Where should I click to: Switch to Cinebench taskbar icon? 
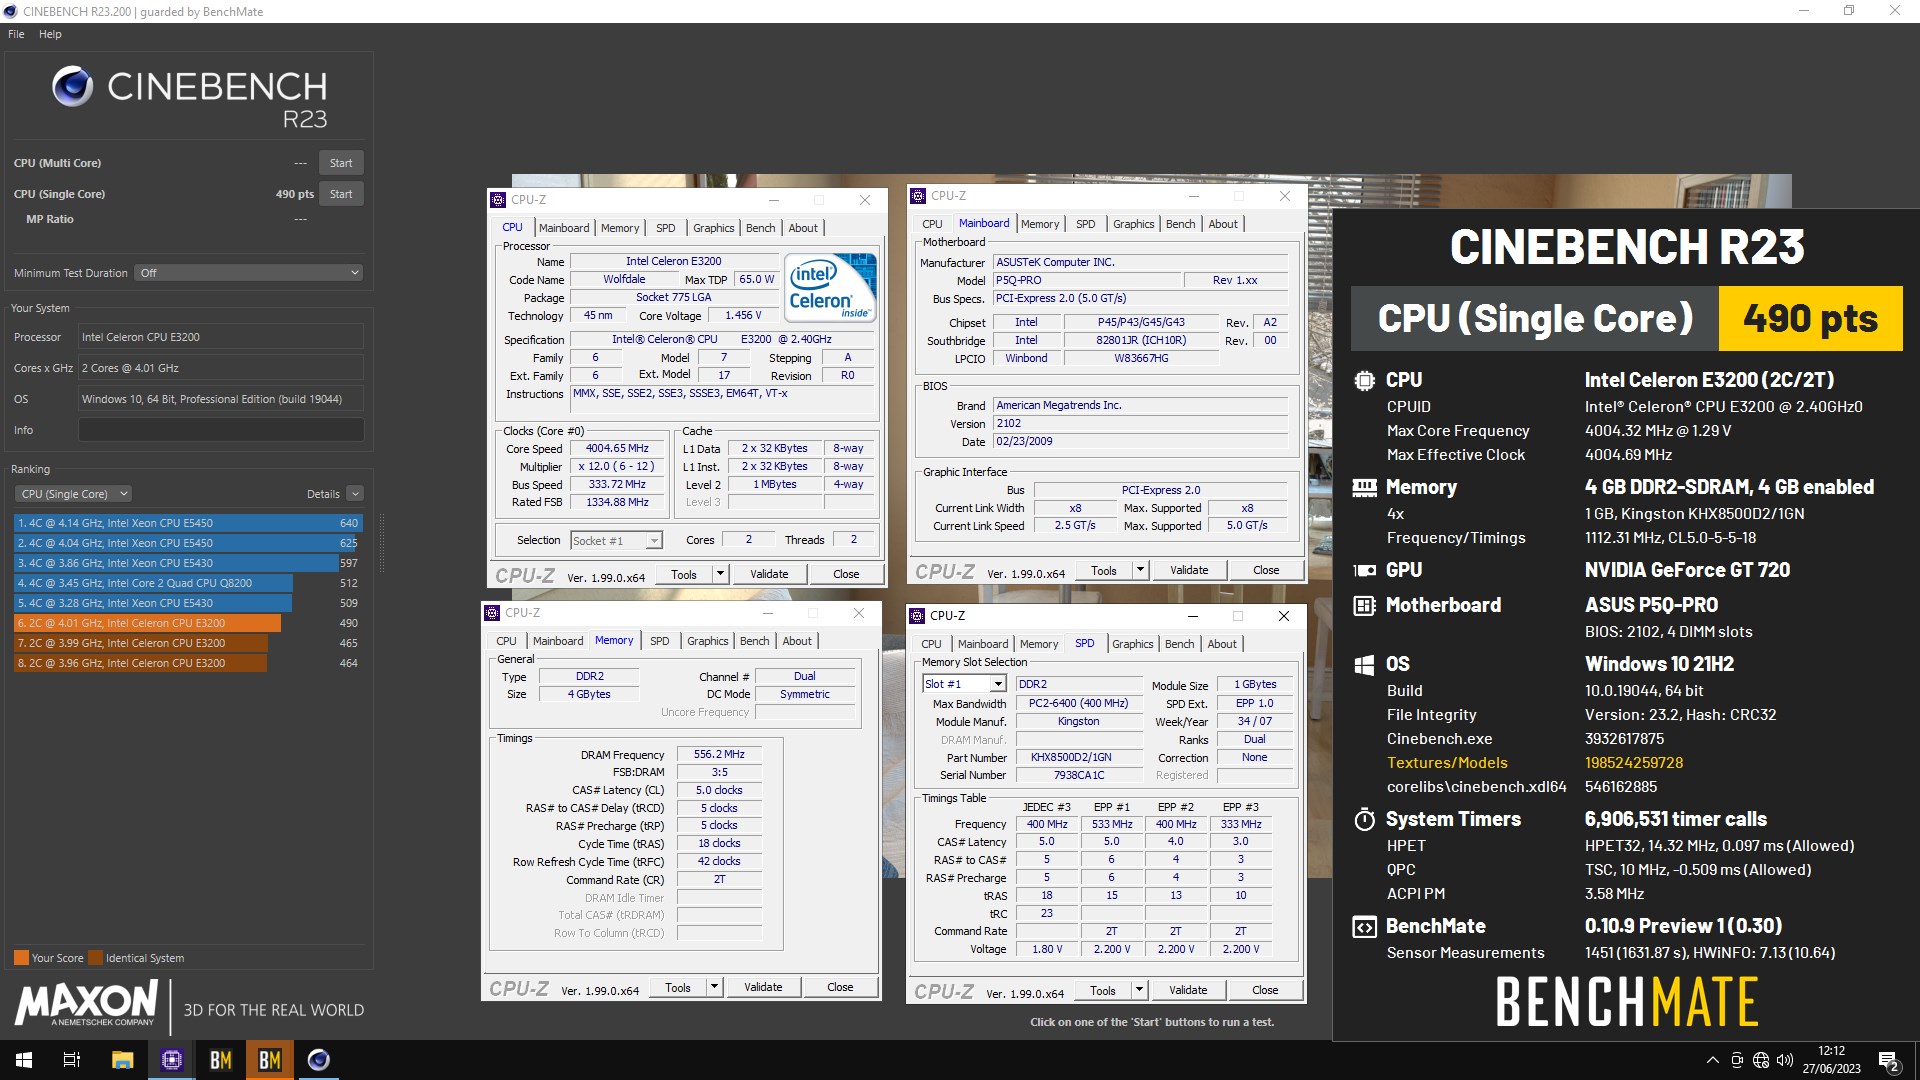pyautogui.click(x=319, y=1060)
